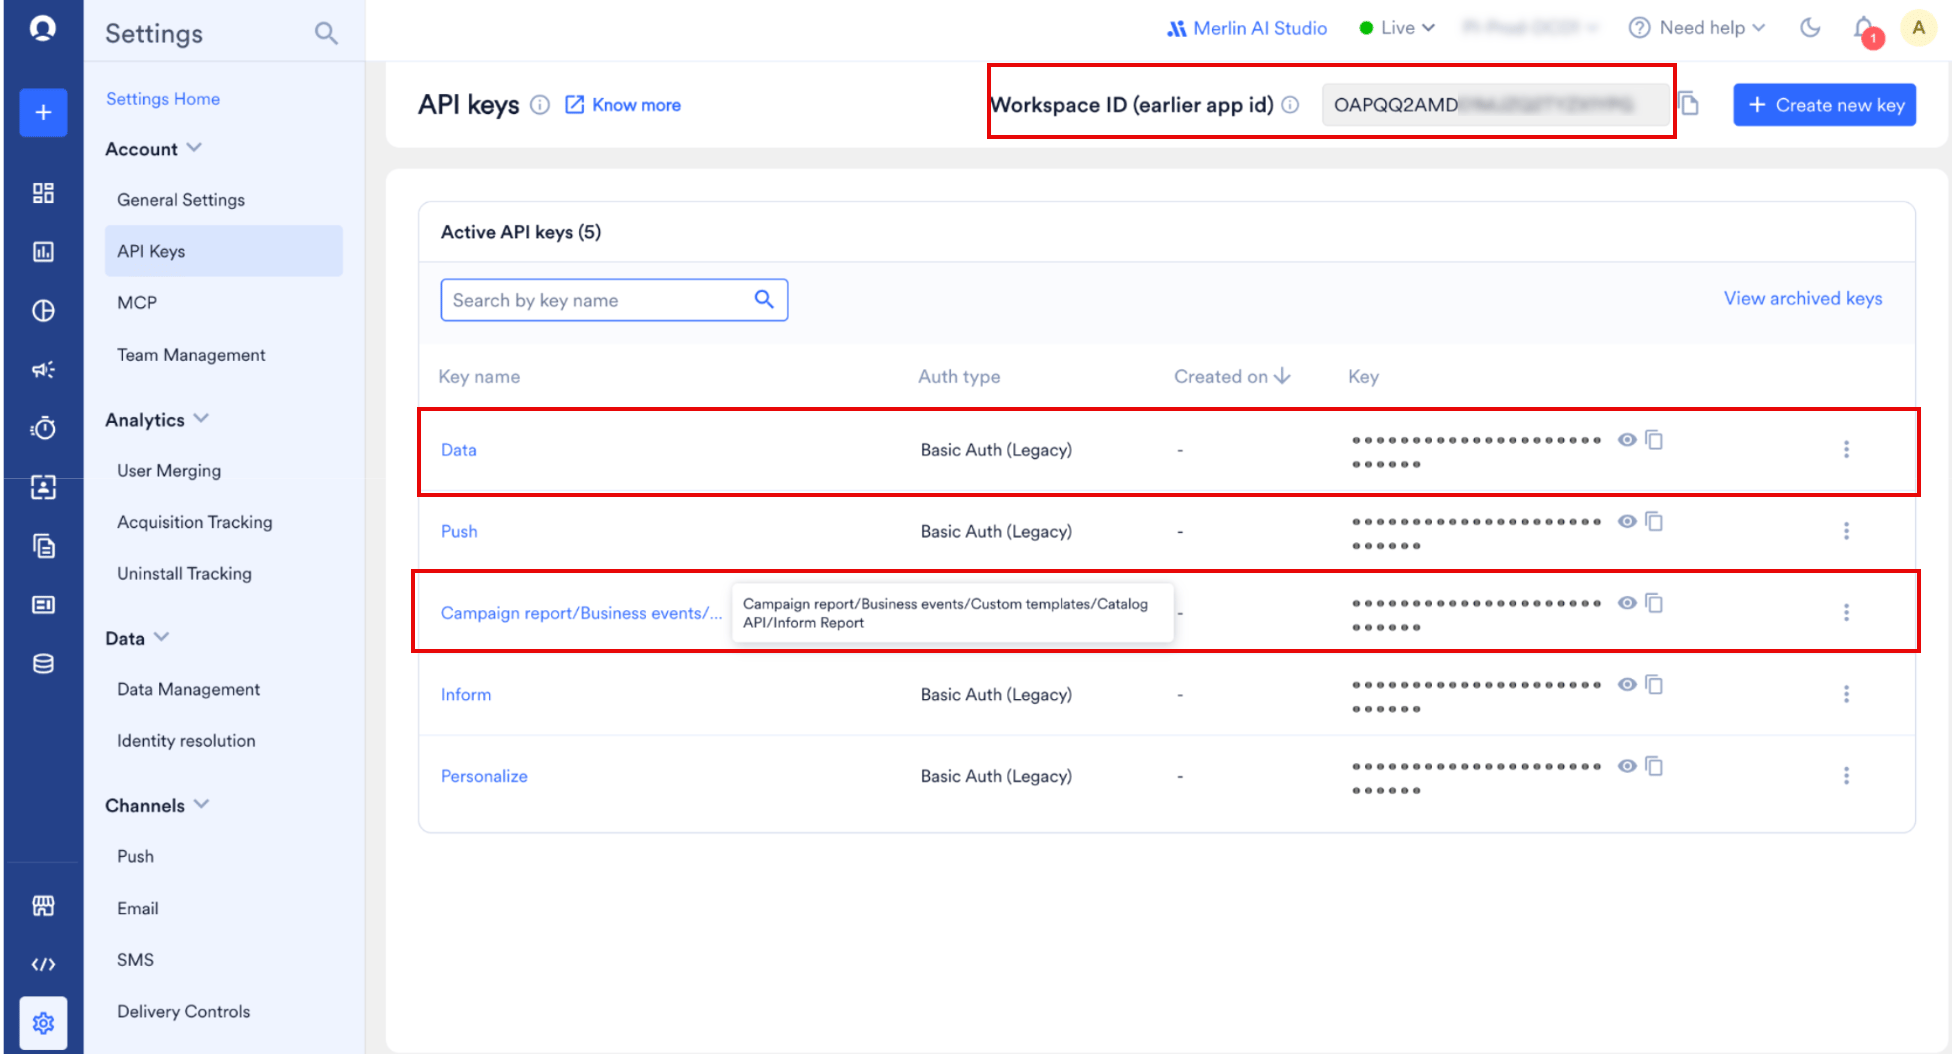Open the Live environment dropdown
The width and height of the screenshot is (1952, 1054).
[1397, 28]
